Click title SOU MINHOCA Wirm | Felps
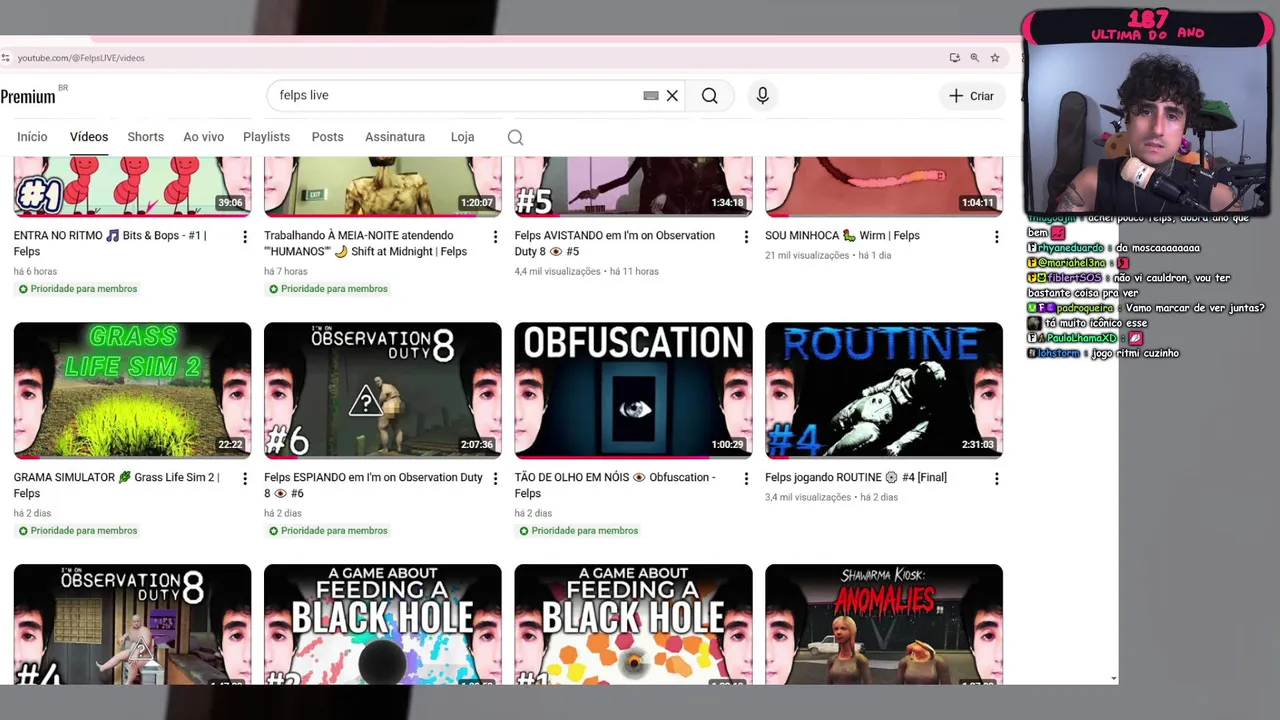1280x720 pixels. click(x=842, y=236)
